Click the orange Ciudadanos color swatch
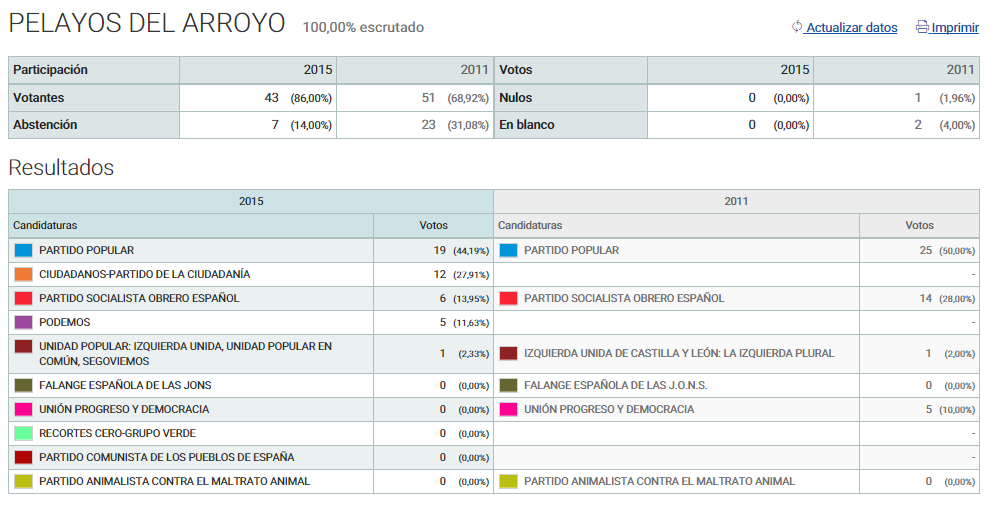Image resolution: width=993 pixels, height=509 pixels. 23,274
